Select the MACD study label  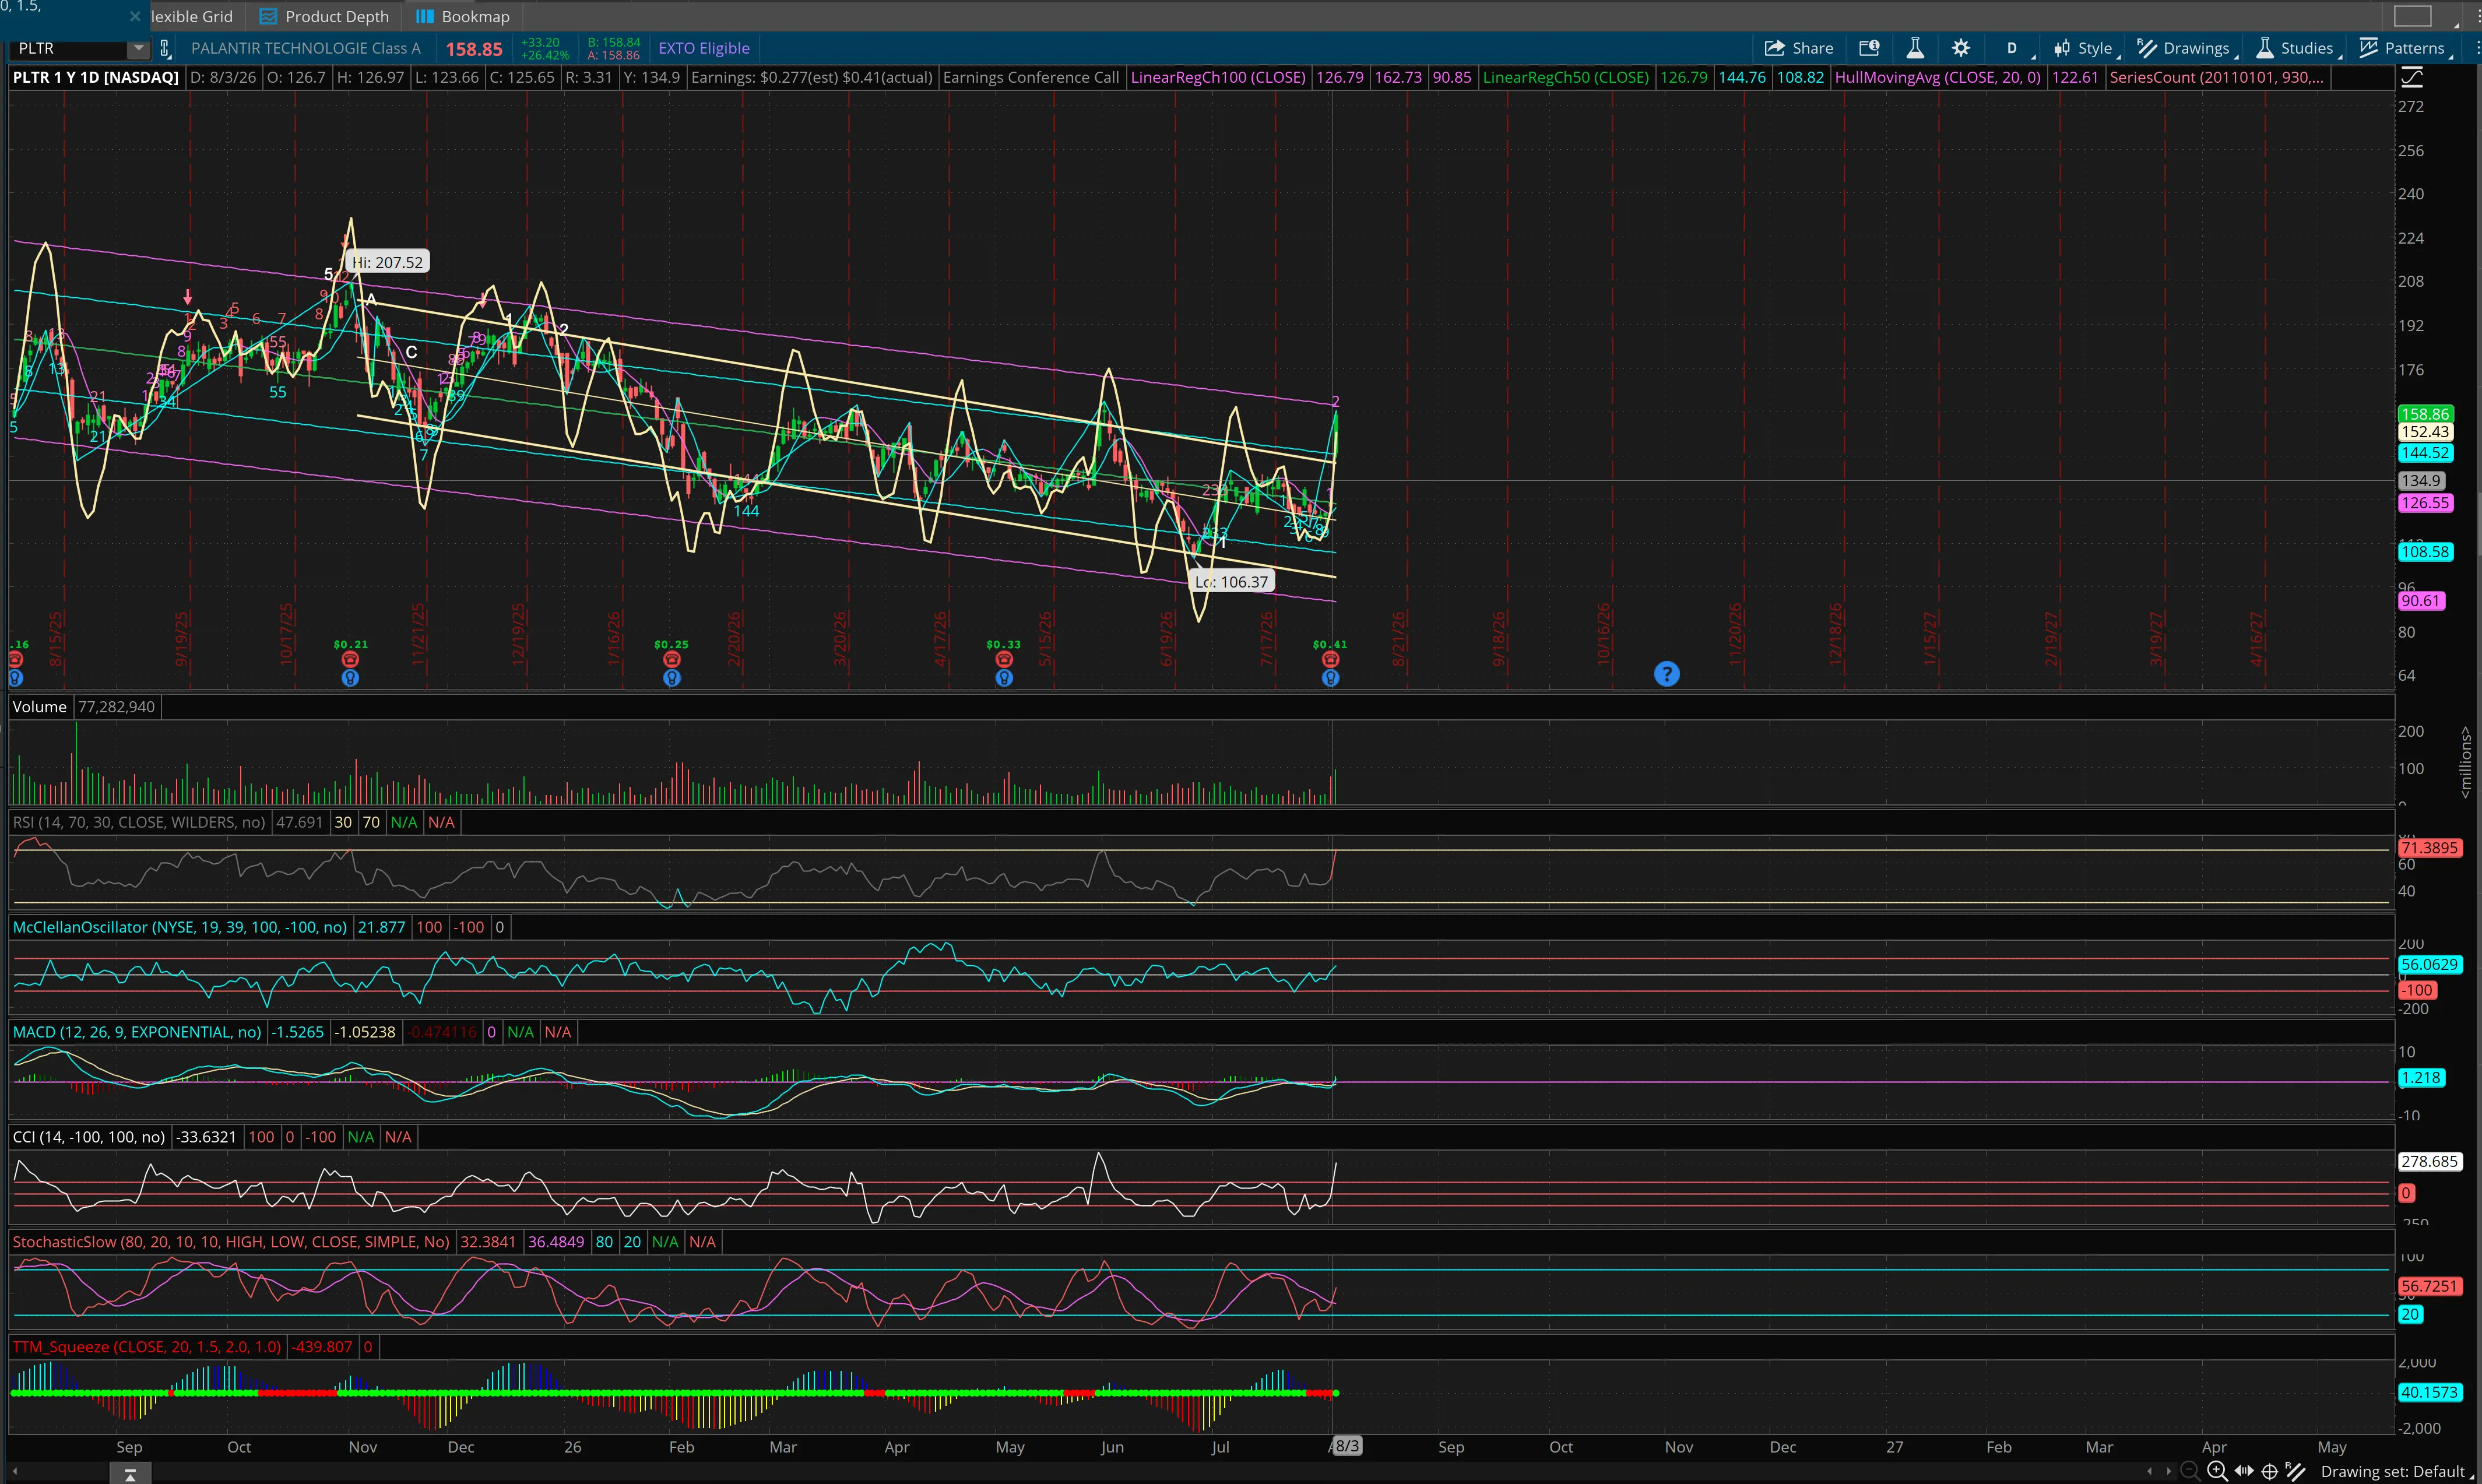tap(137, 1032)
